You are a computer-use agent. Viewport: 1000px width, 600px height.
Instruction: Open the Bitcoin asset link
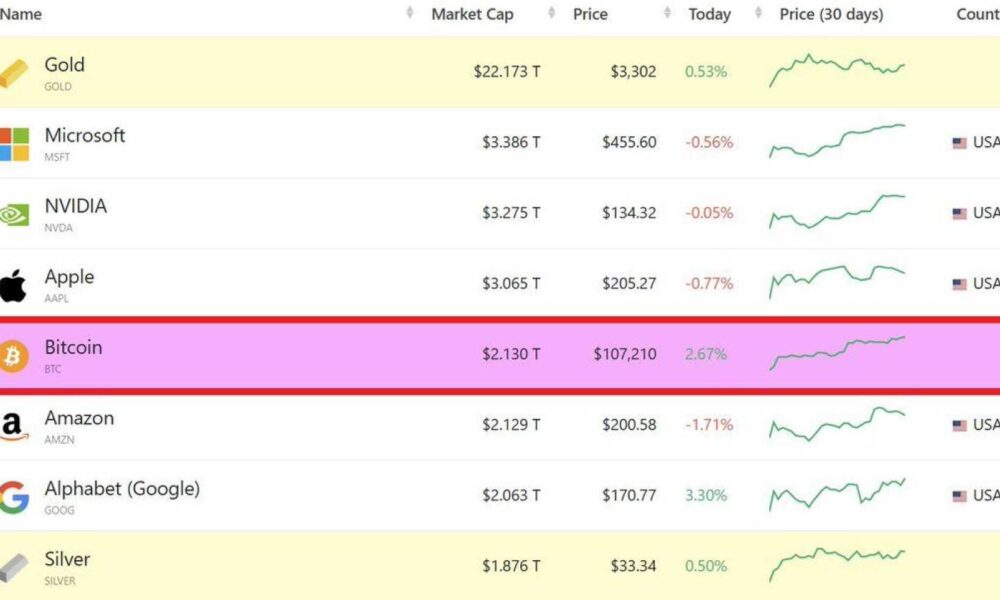coord(73,348)
